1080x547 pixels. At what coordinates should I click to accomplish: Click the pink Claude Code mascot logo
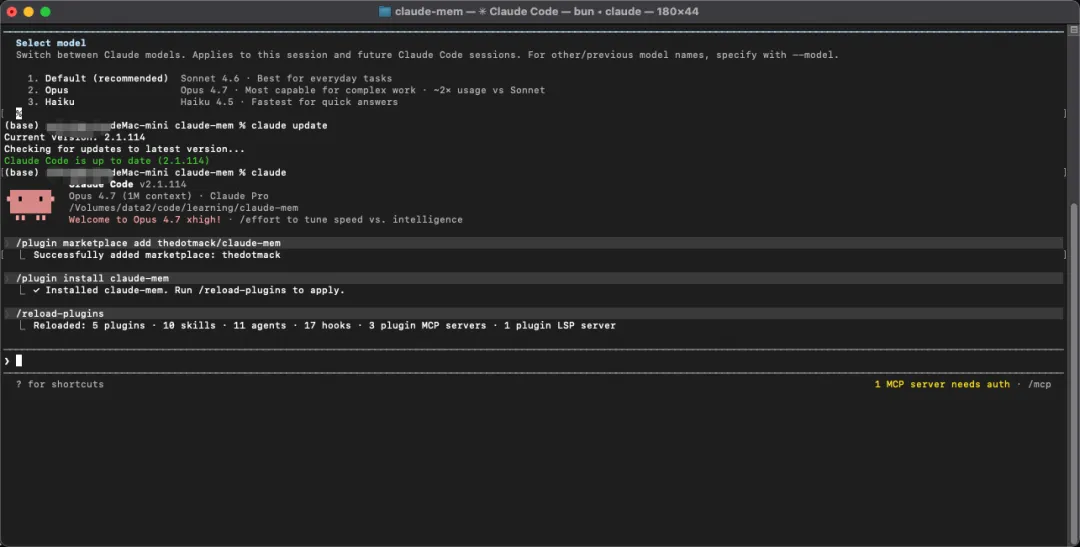pyautogui.click(x=30, y=205)
